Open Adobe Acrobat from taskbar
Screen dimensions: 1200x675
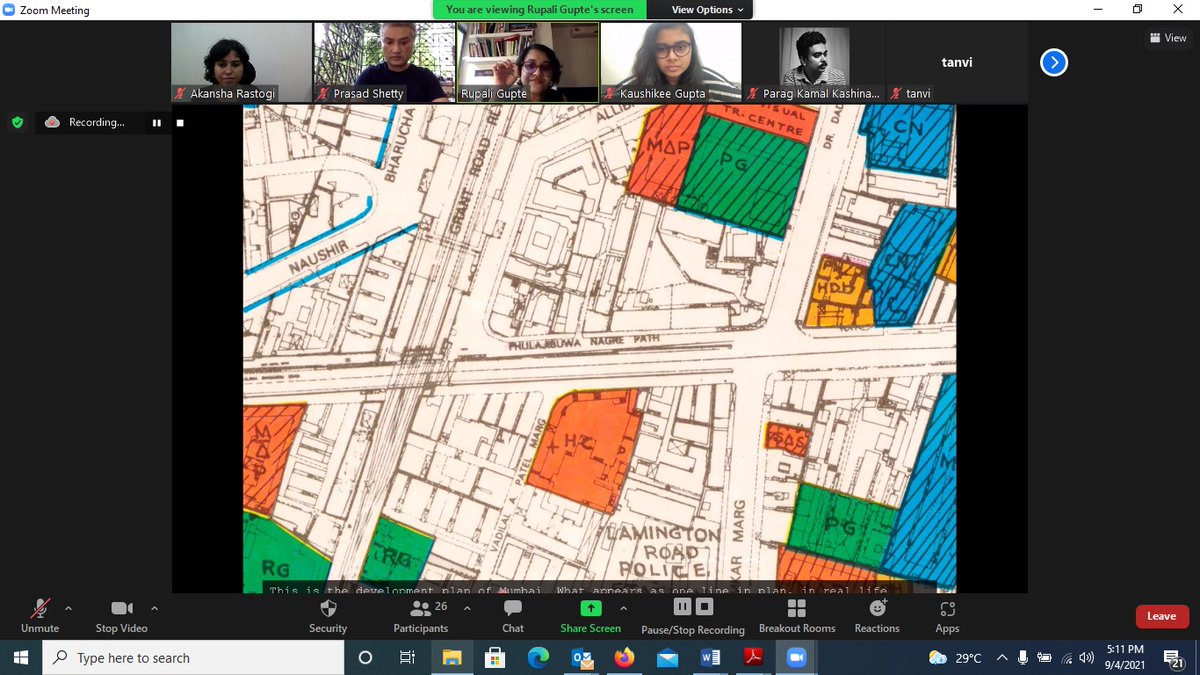pos(754,658)
